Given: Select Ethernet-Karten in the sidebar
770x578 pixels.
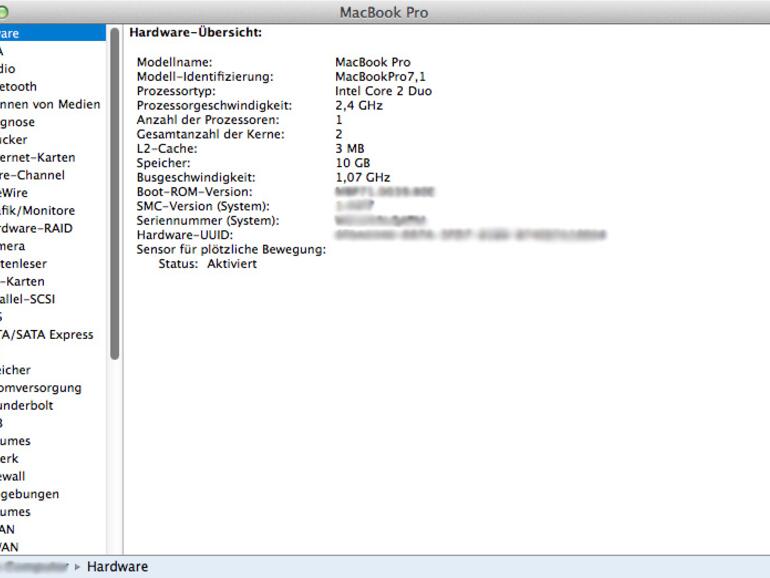Looking at the screenshot, I should coord(38,157).
